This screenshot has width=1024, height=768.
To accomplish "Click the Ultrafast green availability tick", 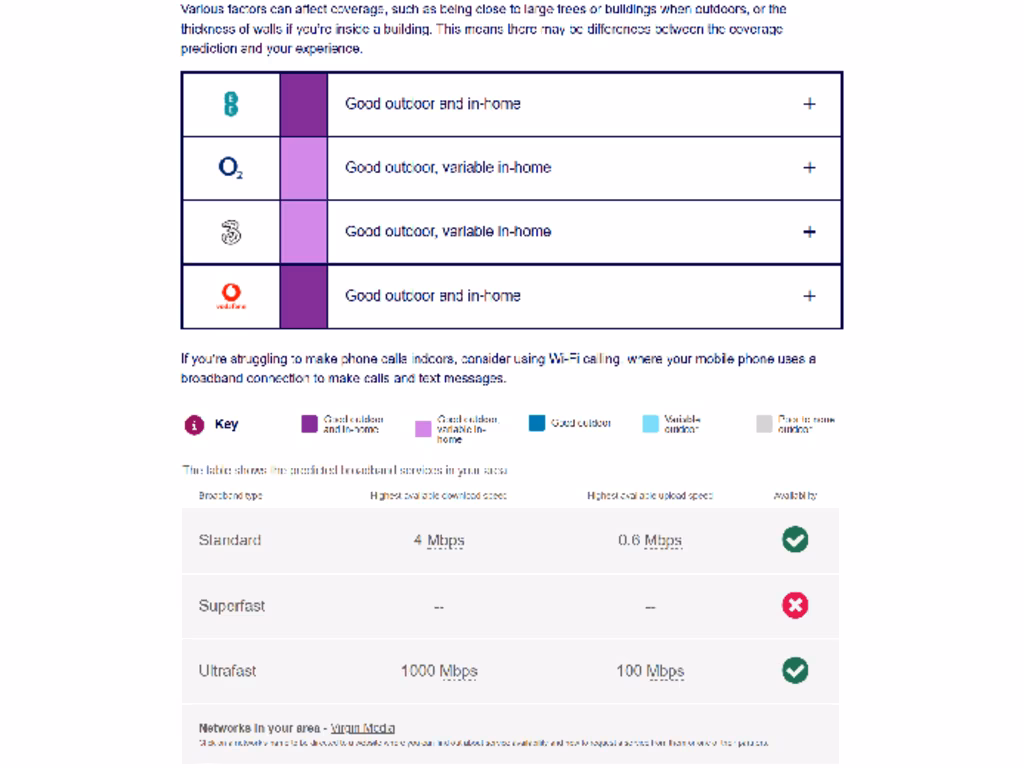I will point(795,670).
